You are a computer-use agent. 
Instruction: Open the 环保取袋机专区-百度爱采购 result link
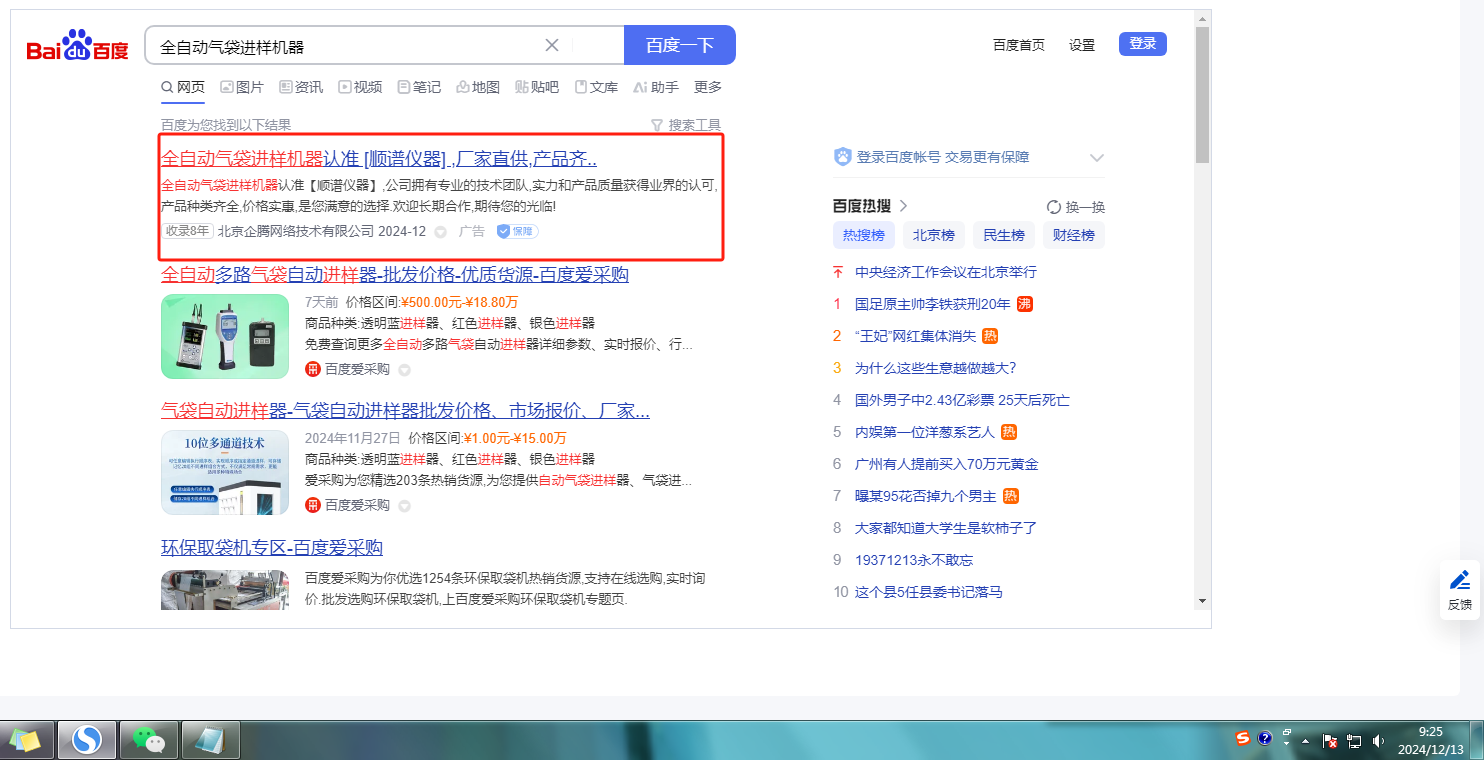point(272,548)
